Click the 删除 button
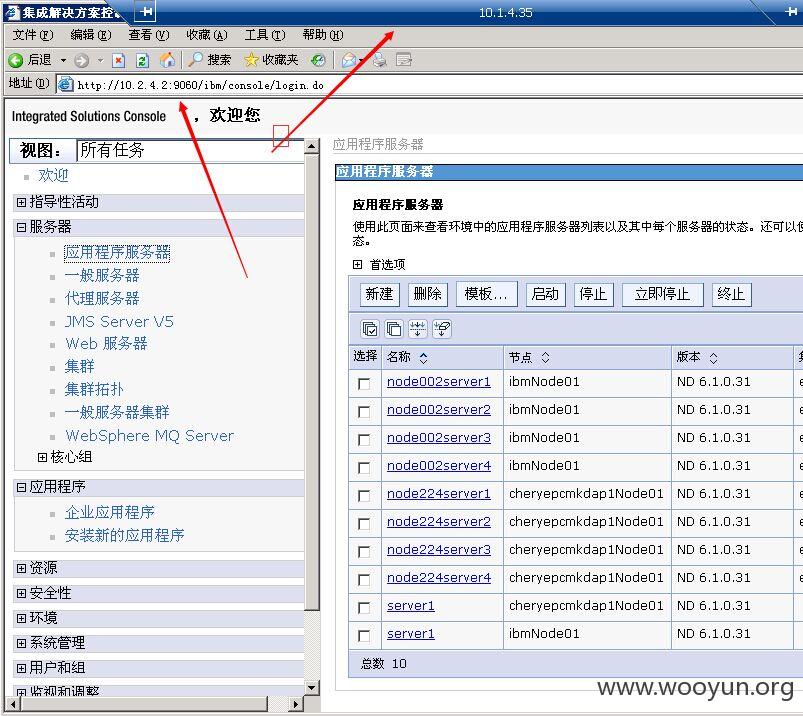The height and width of the screenshot is (716, 803). [x=428, y=294]
